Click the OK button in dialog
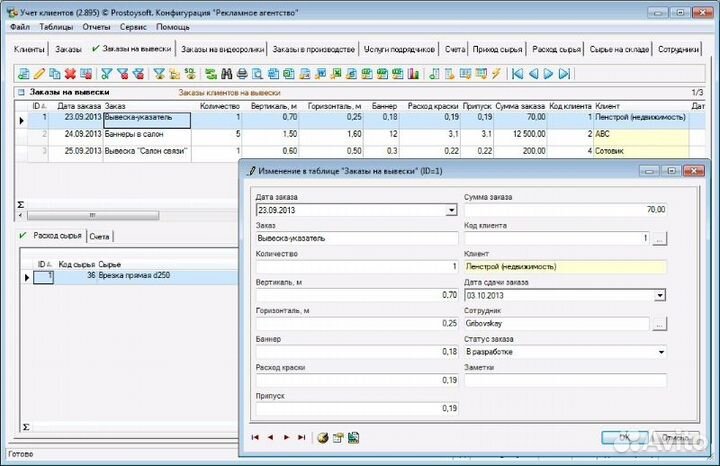720x466 pixels. (x=626, y=437)
